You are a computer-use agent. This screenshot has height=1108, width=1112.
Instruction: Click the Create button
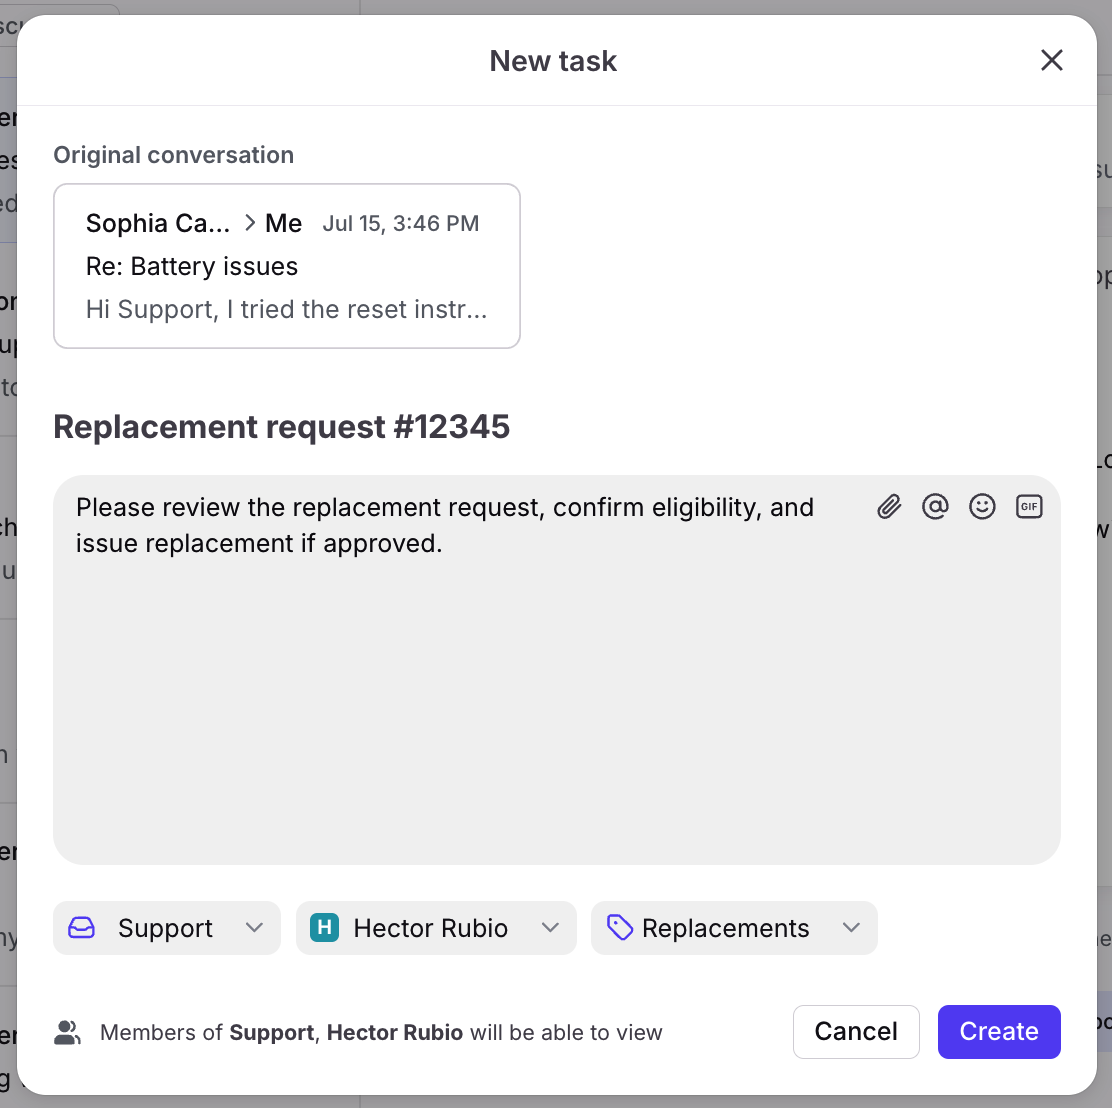(x=999, y=1031)
